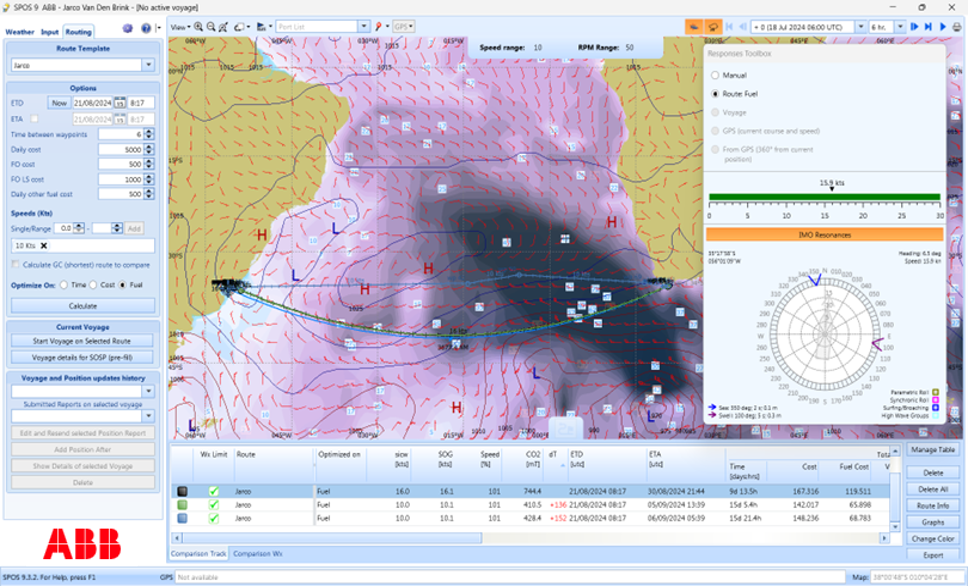Jump to the last forecast time step

tap(928, 27)
